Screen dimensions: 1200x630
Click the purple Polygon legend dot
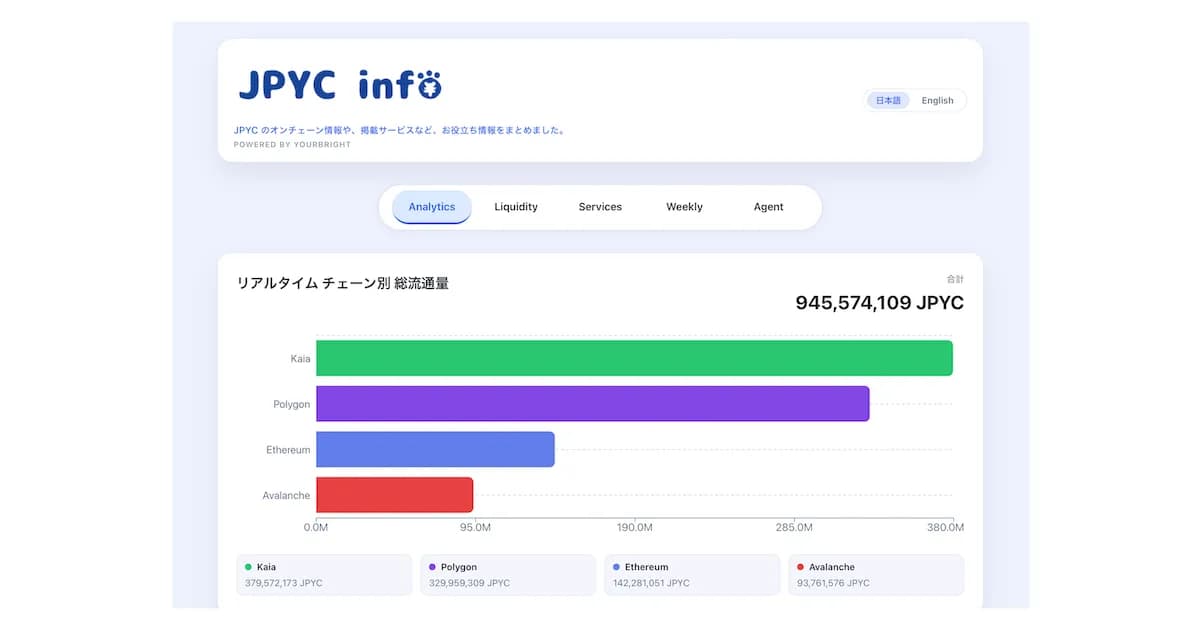433,567
